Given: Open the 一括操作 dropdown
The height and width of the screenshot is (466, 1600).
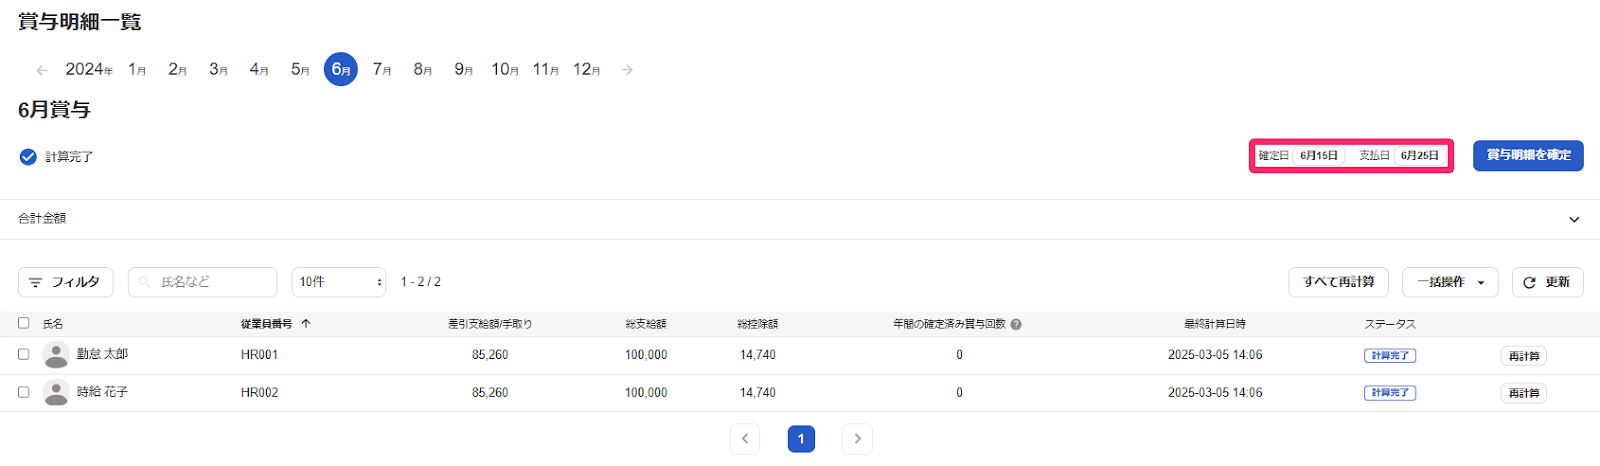Looking at the screenshot, I should coord(1450,282).
